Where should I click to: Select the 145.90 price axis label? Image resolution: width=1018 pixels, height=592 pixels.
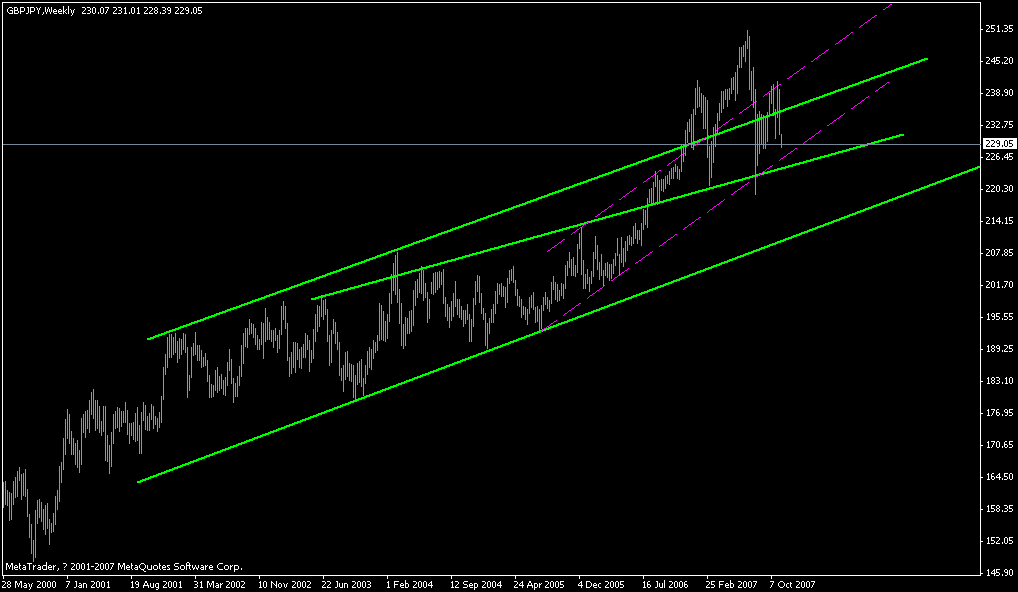click(x=999, y=573)
